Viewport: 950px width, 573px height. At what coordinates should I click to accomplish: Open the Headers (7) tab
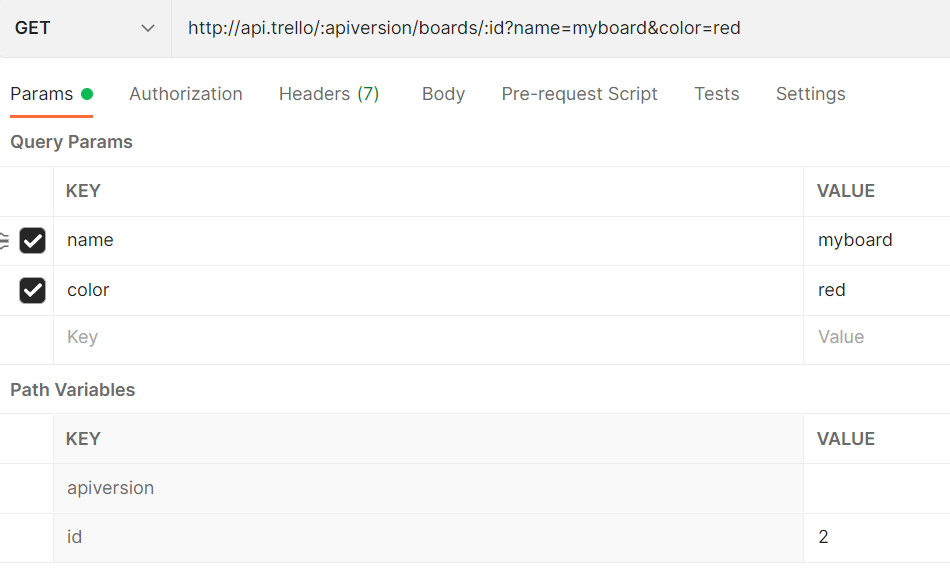point(329,94)
